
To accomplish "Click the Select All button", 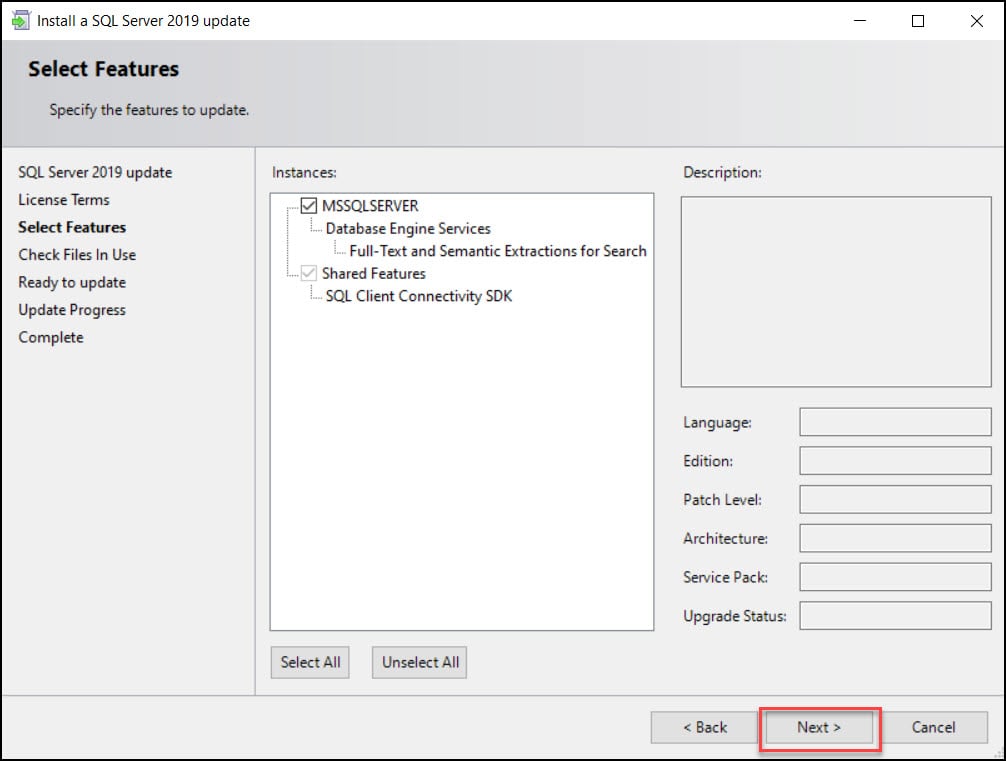I will 310,662.
